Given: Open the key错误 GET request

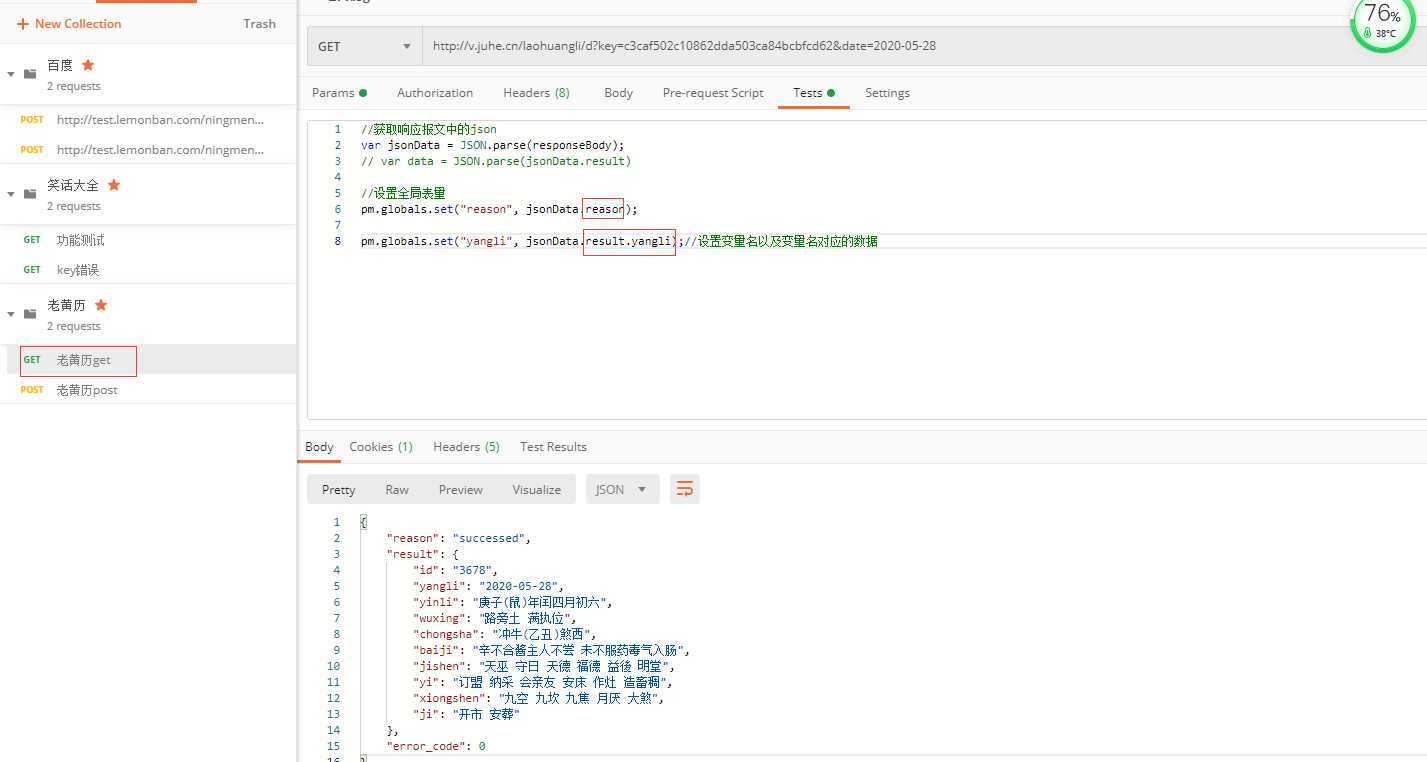Looking at the screenshot, I should (148, 270).
